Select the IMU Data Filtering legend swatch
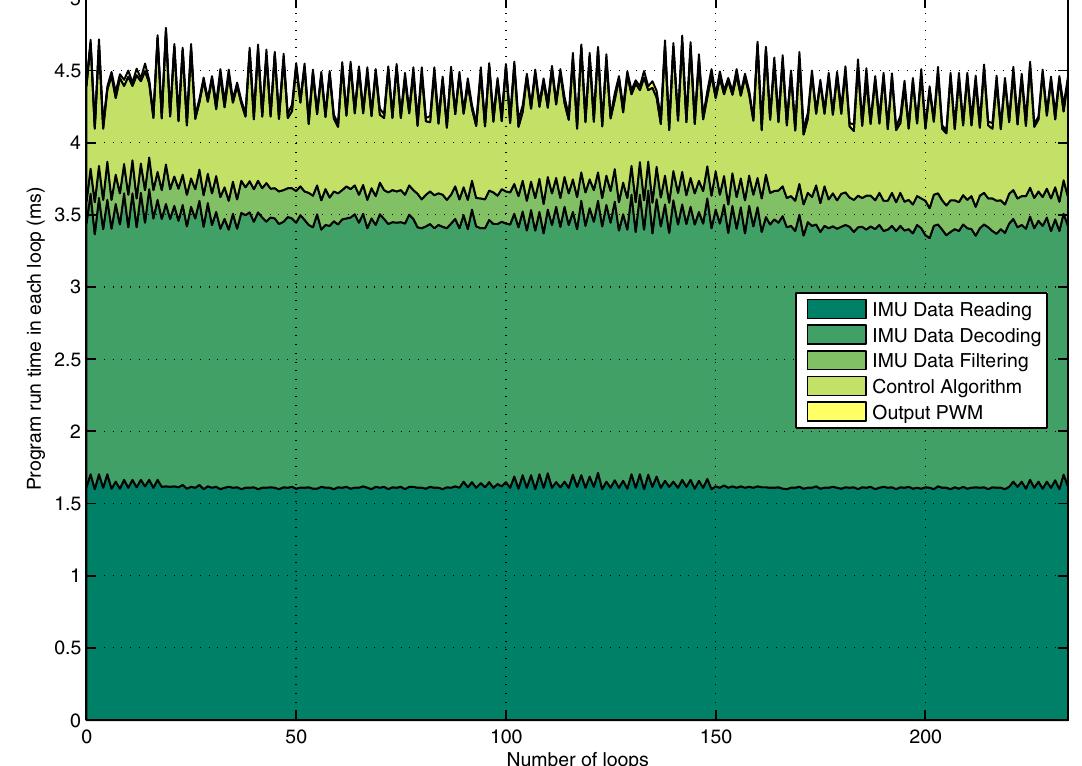Image resolution: width=1082 pixels, height=766 pixels. click(x=836, y=361)
